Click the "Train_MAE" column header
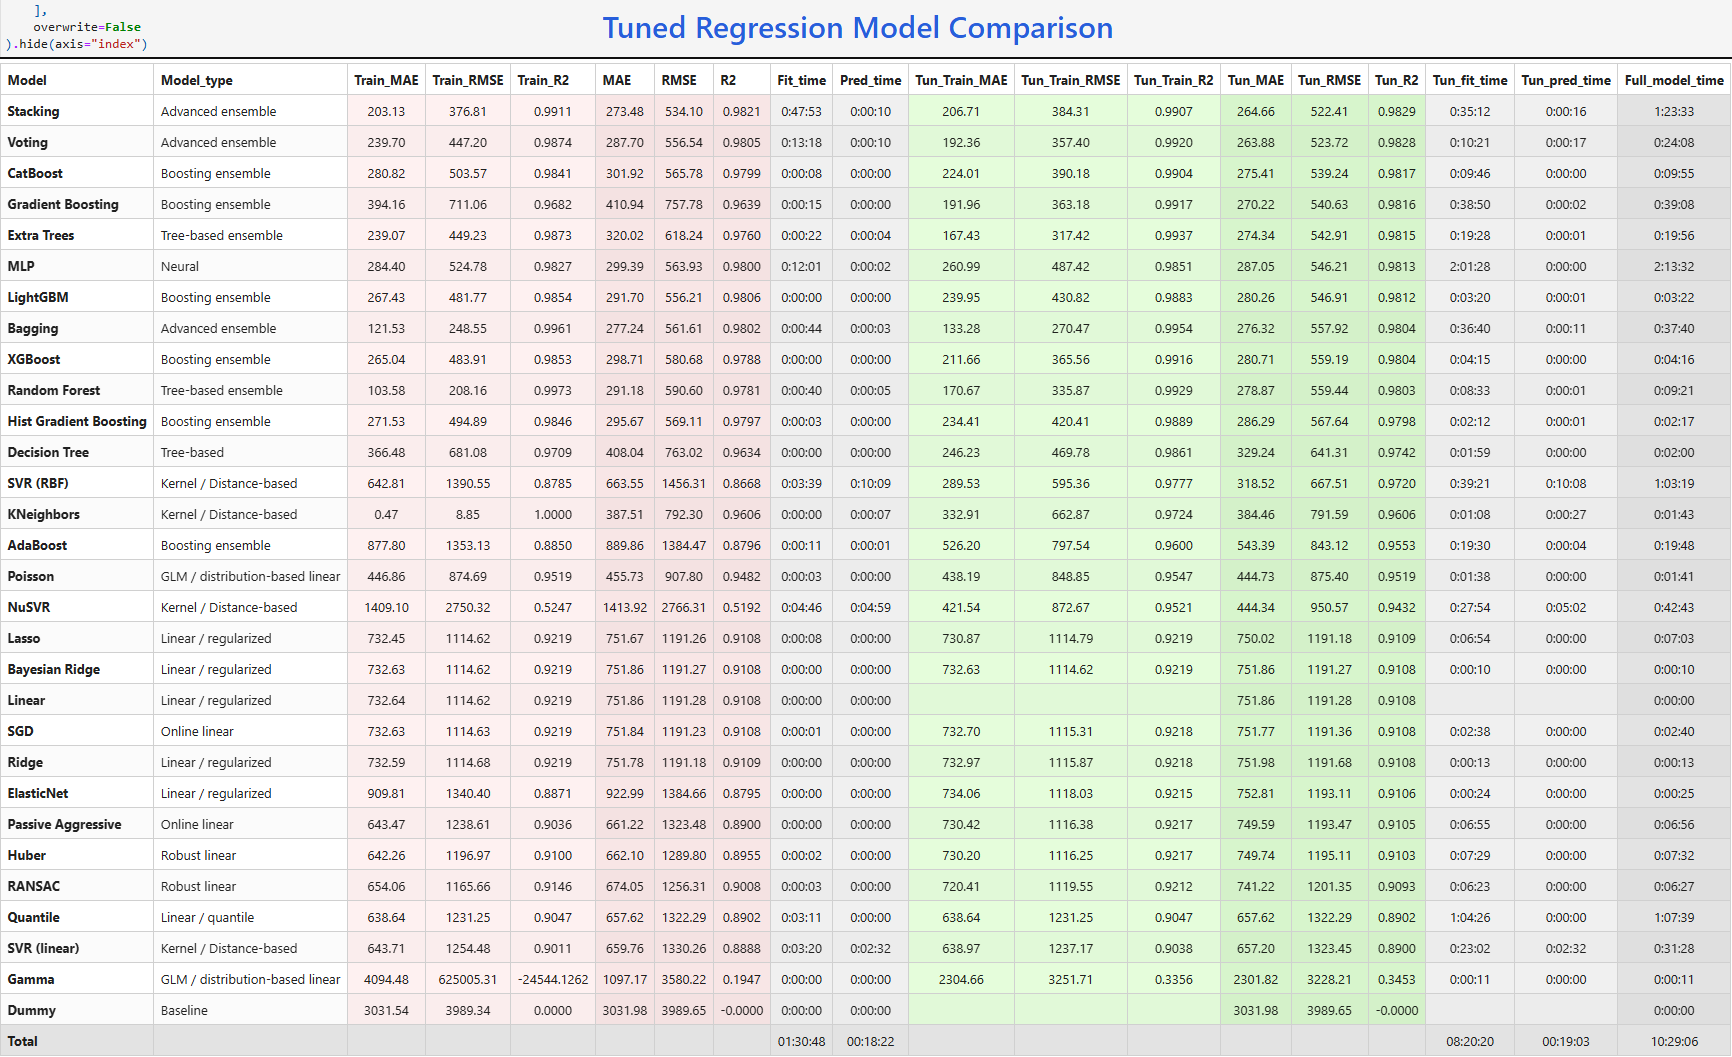 [x=386, y=80]
